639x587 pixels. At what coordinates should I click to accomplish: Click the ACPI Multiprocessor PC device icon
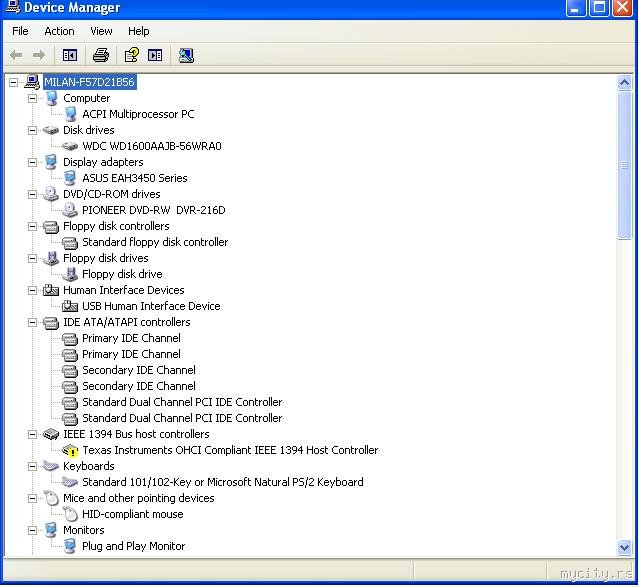click(71, 114)
